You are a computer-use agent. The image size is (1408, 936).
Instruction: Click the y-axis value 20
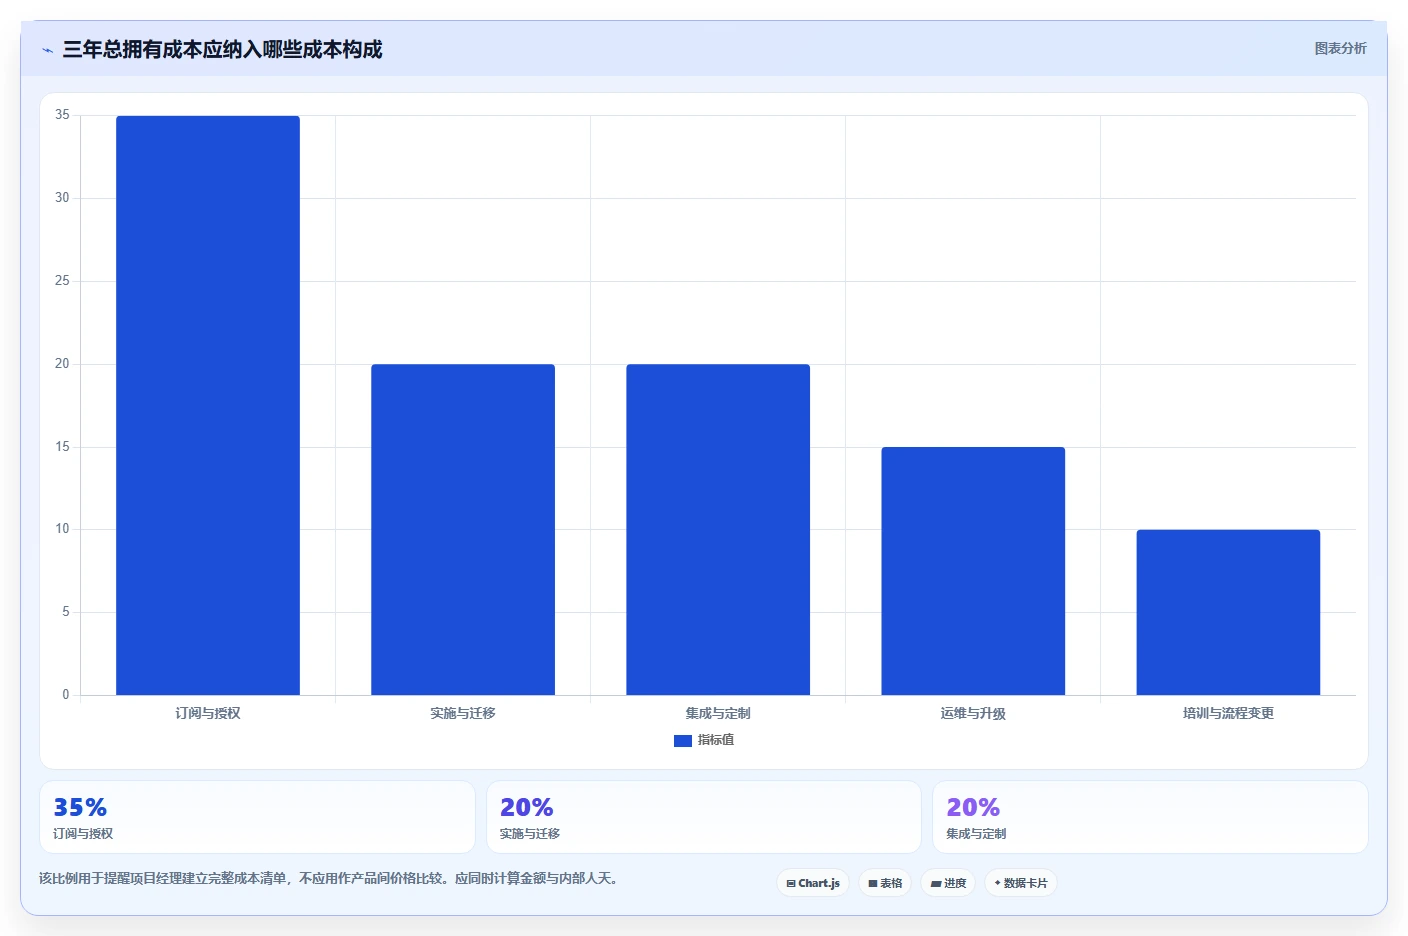click(x=62, y=364)
